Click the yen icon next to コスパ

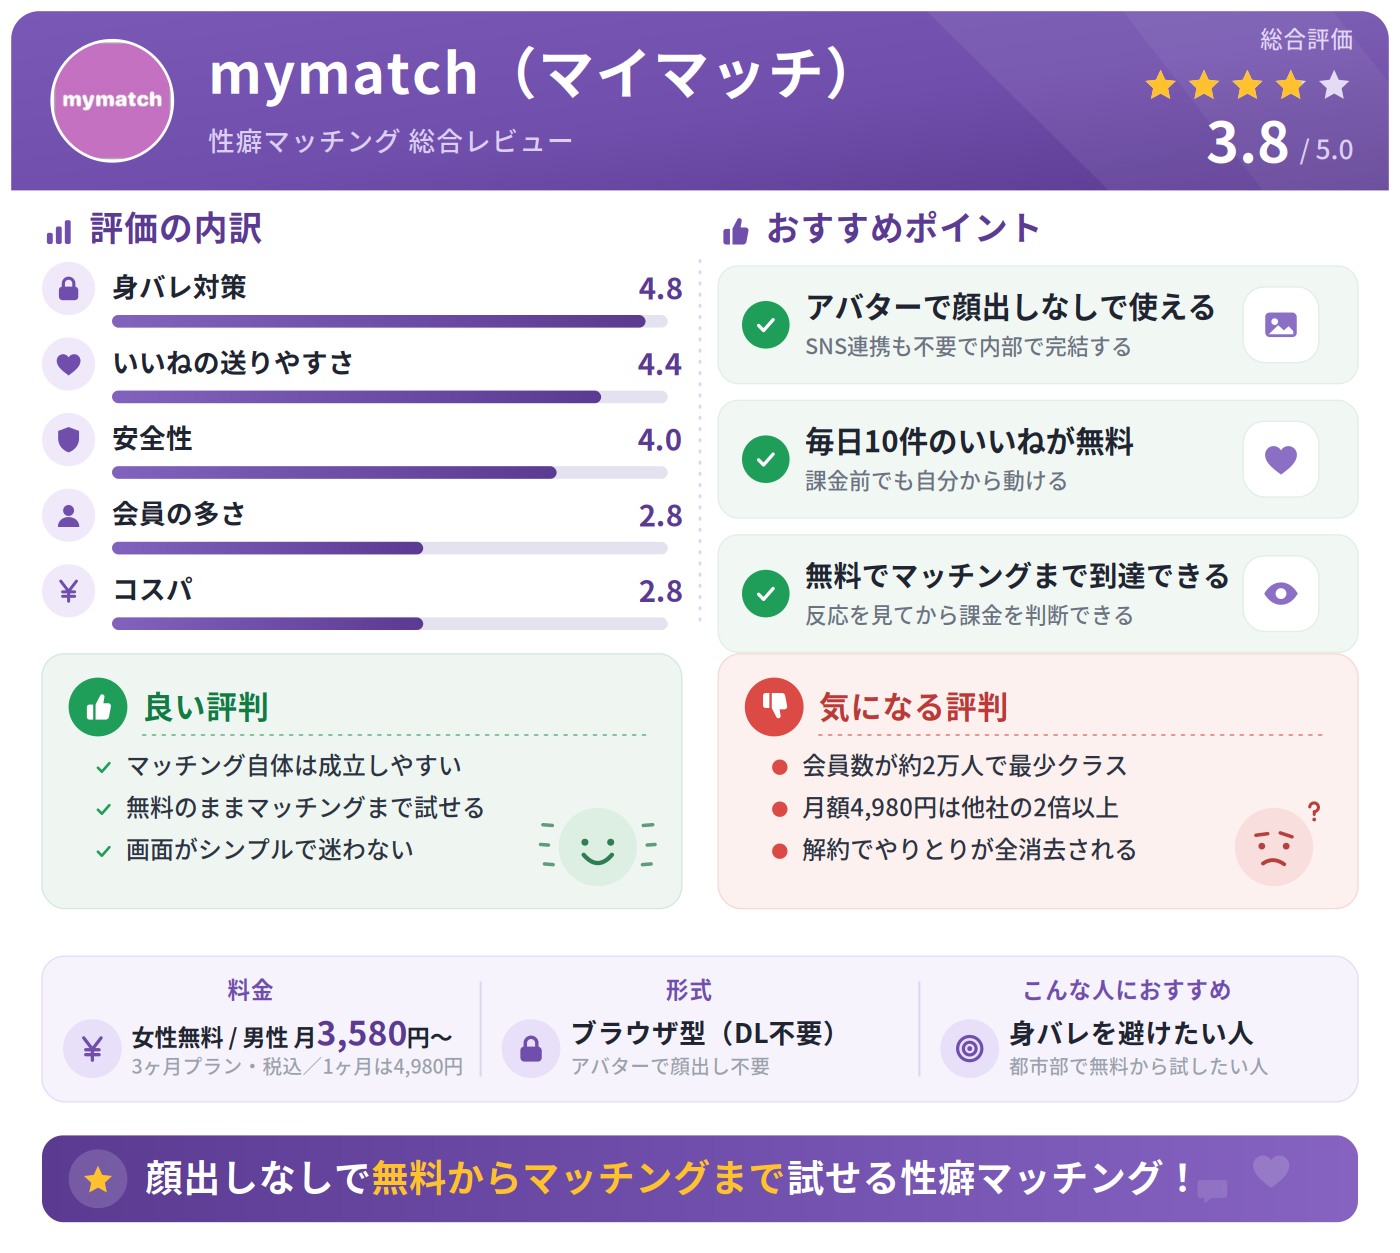pos(68,591)
